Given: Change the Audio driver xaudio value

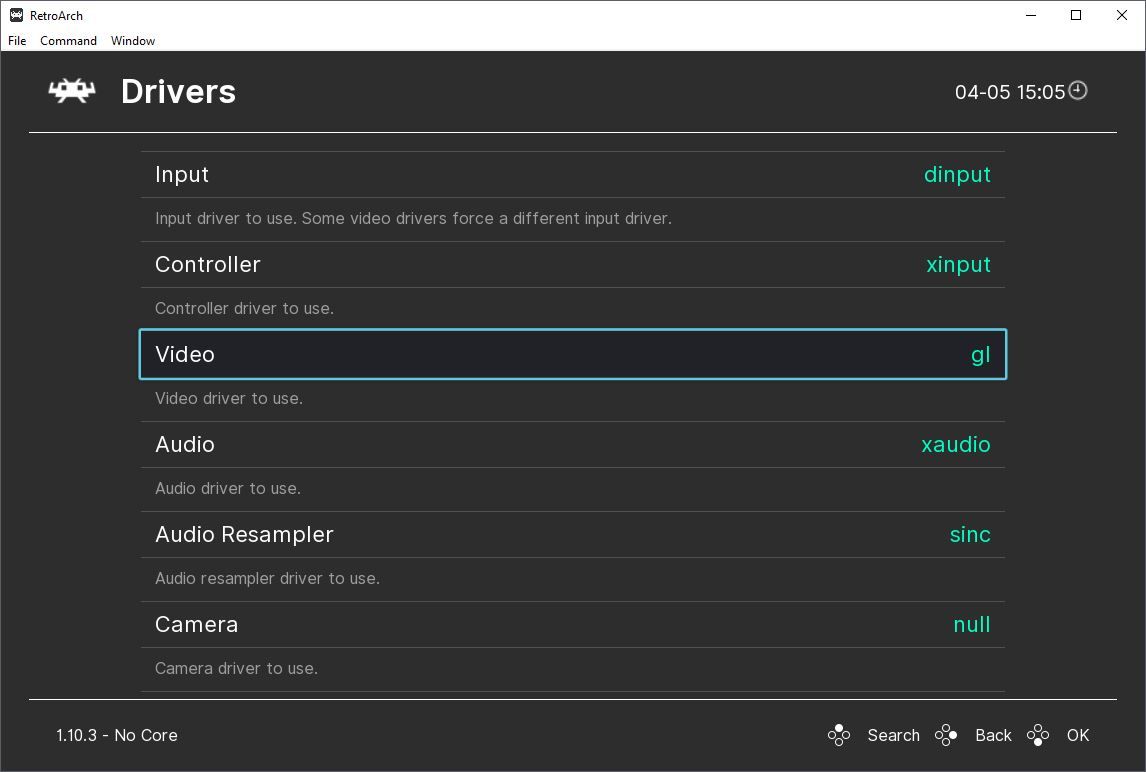Looking at the screenshot, I should tap(955, 445).
